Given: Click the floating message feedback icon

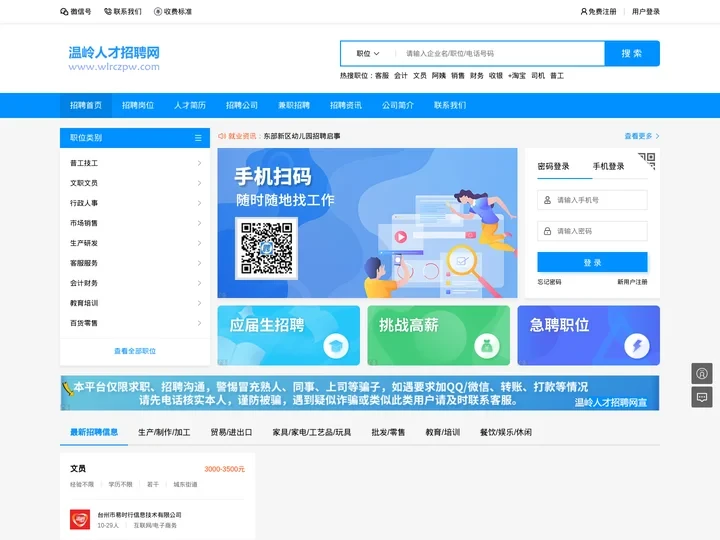Looking at the screenshot, I should coord(702,397).
